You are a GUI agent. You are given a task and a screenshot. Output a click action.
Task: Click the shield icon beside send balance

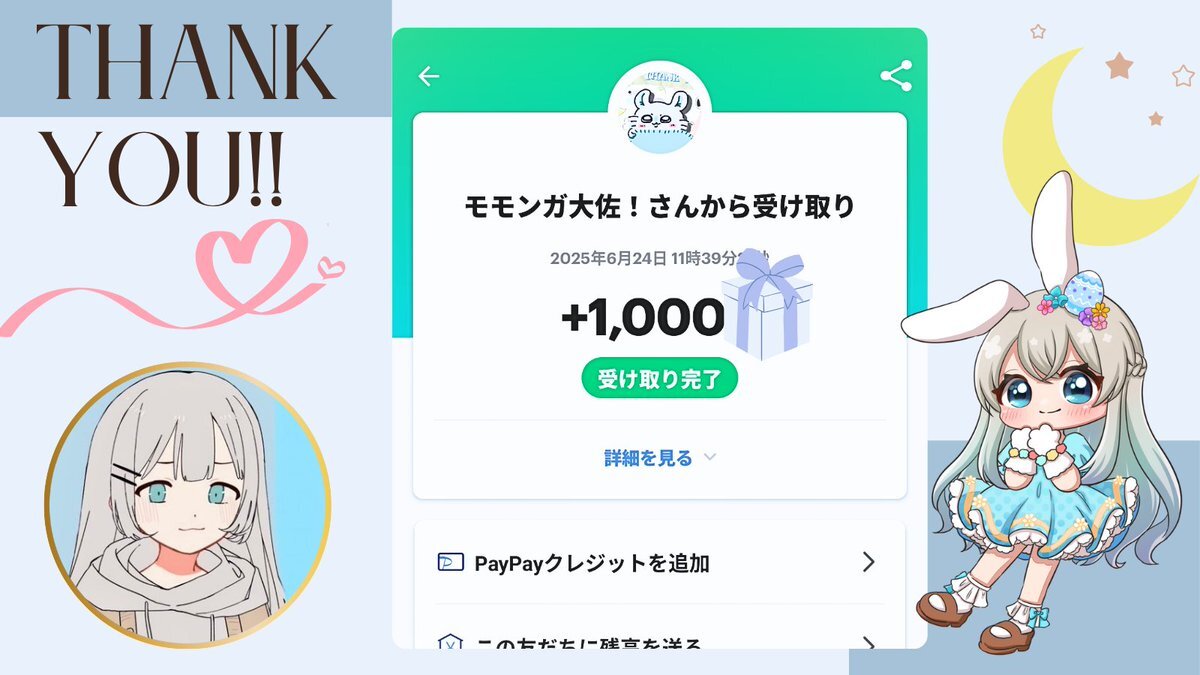point(450,642)
